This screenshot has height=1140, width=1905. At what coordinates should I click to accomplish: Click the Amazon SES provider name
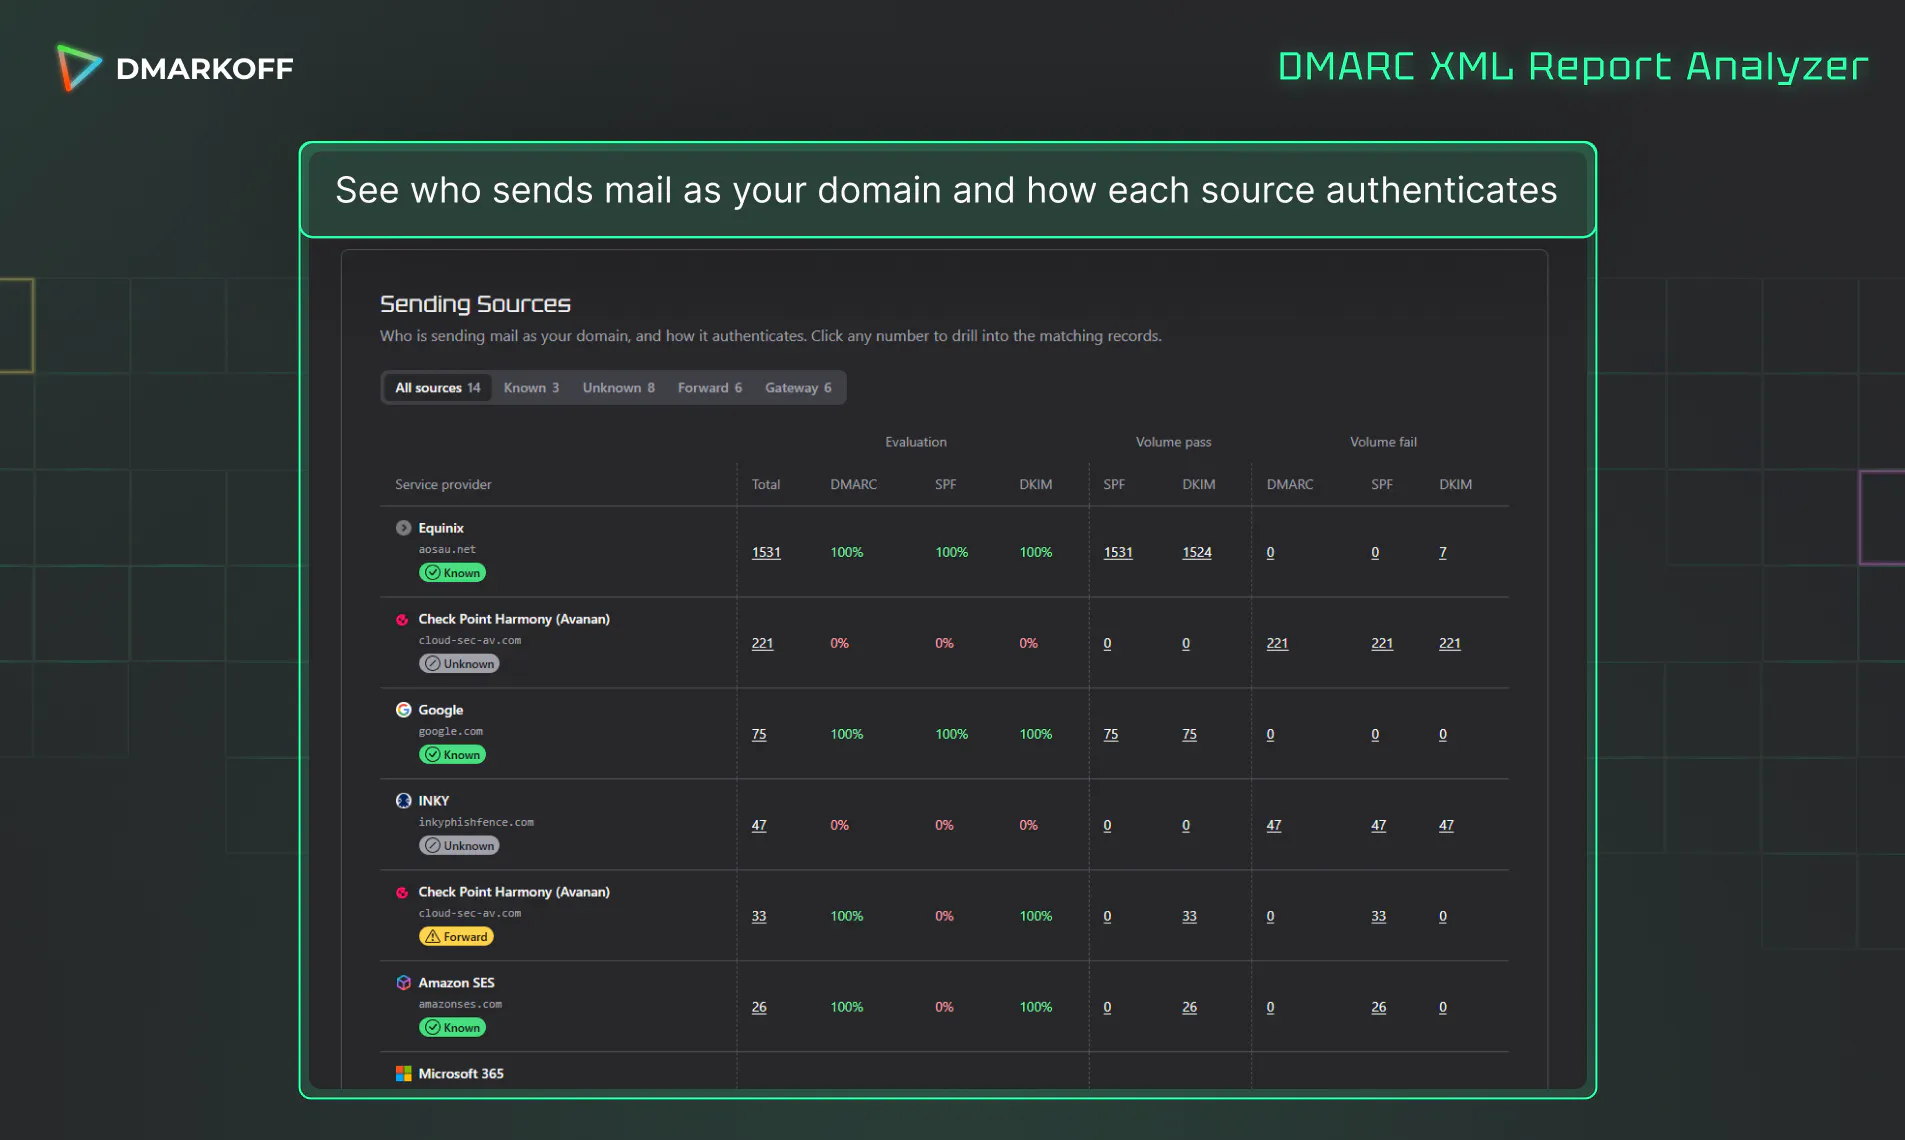click(x=456, y=983)
